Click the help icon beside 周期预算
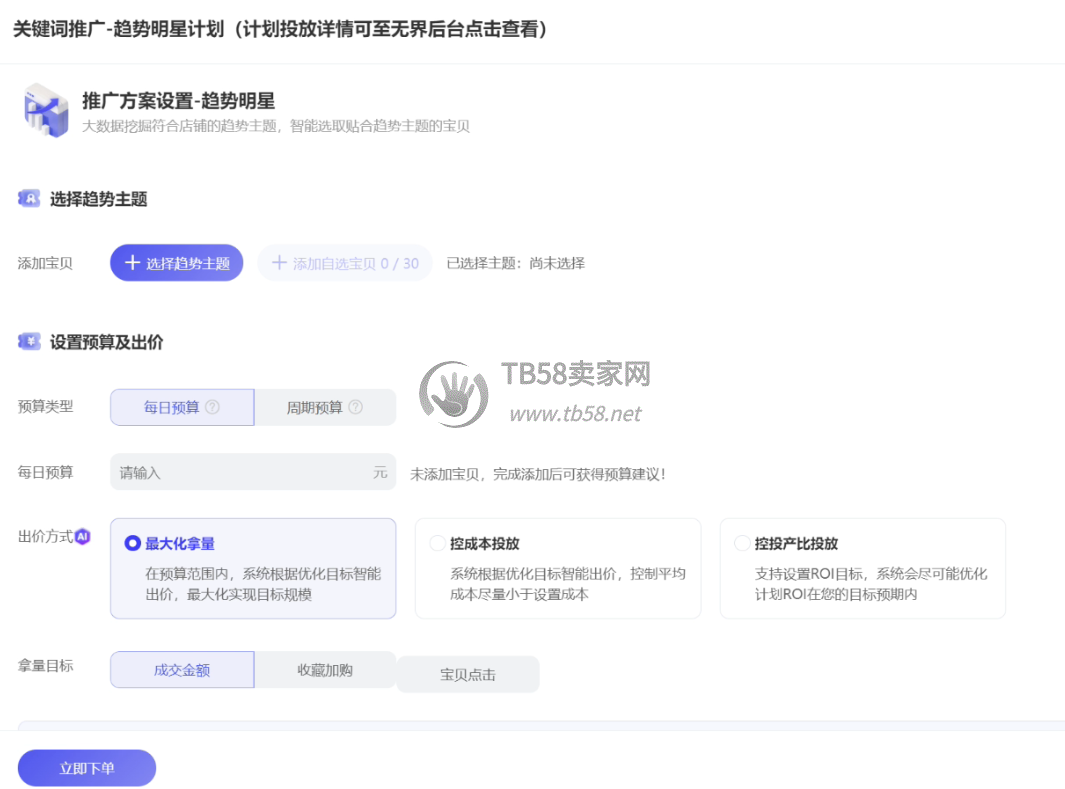 tap(355, 408)
